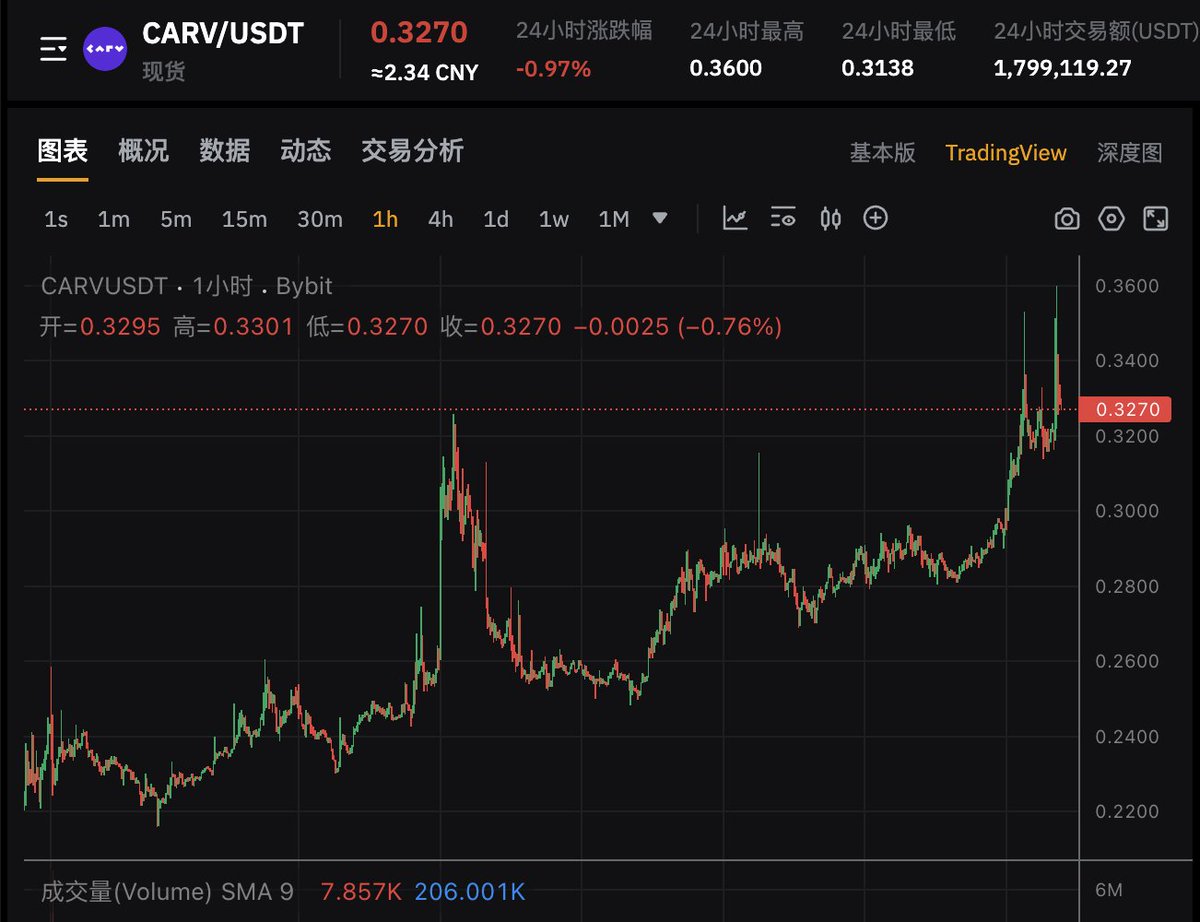The image size is (1200, 922).
Task: Click the 开=0.3295 open value in legend
Action: pos(101,326)
